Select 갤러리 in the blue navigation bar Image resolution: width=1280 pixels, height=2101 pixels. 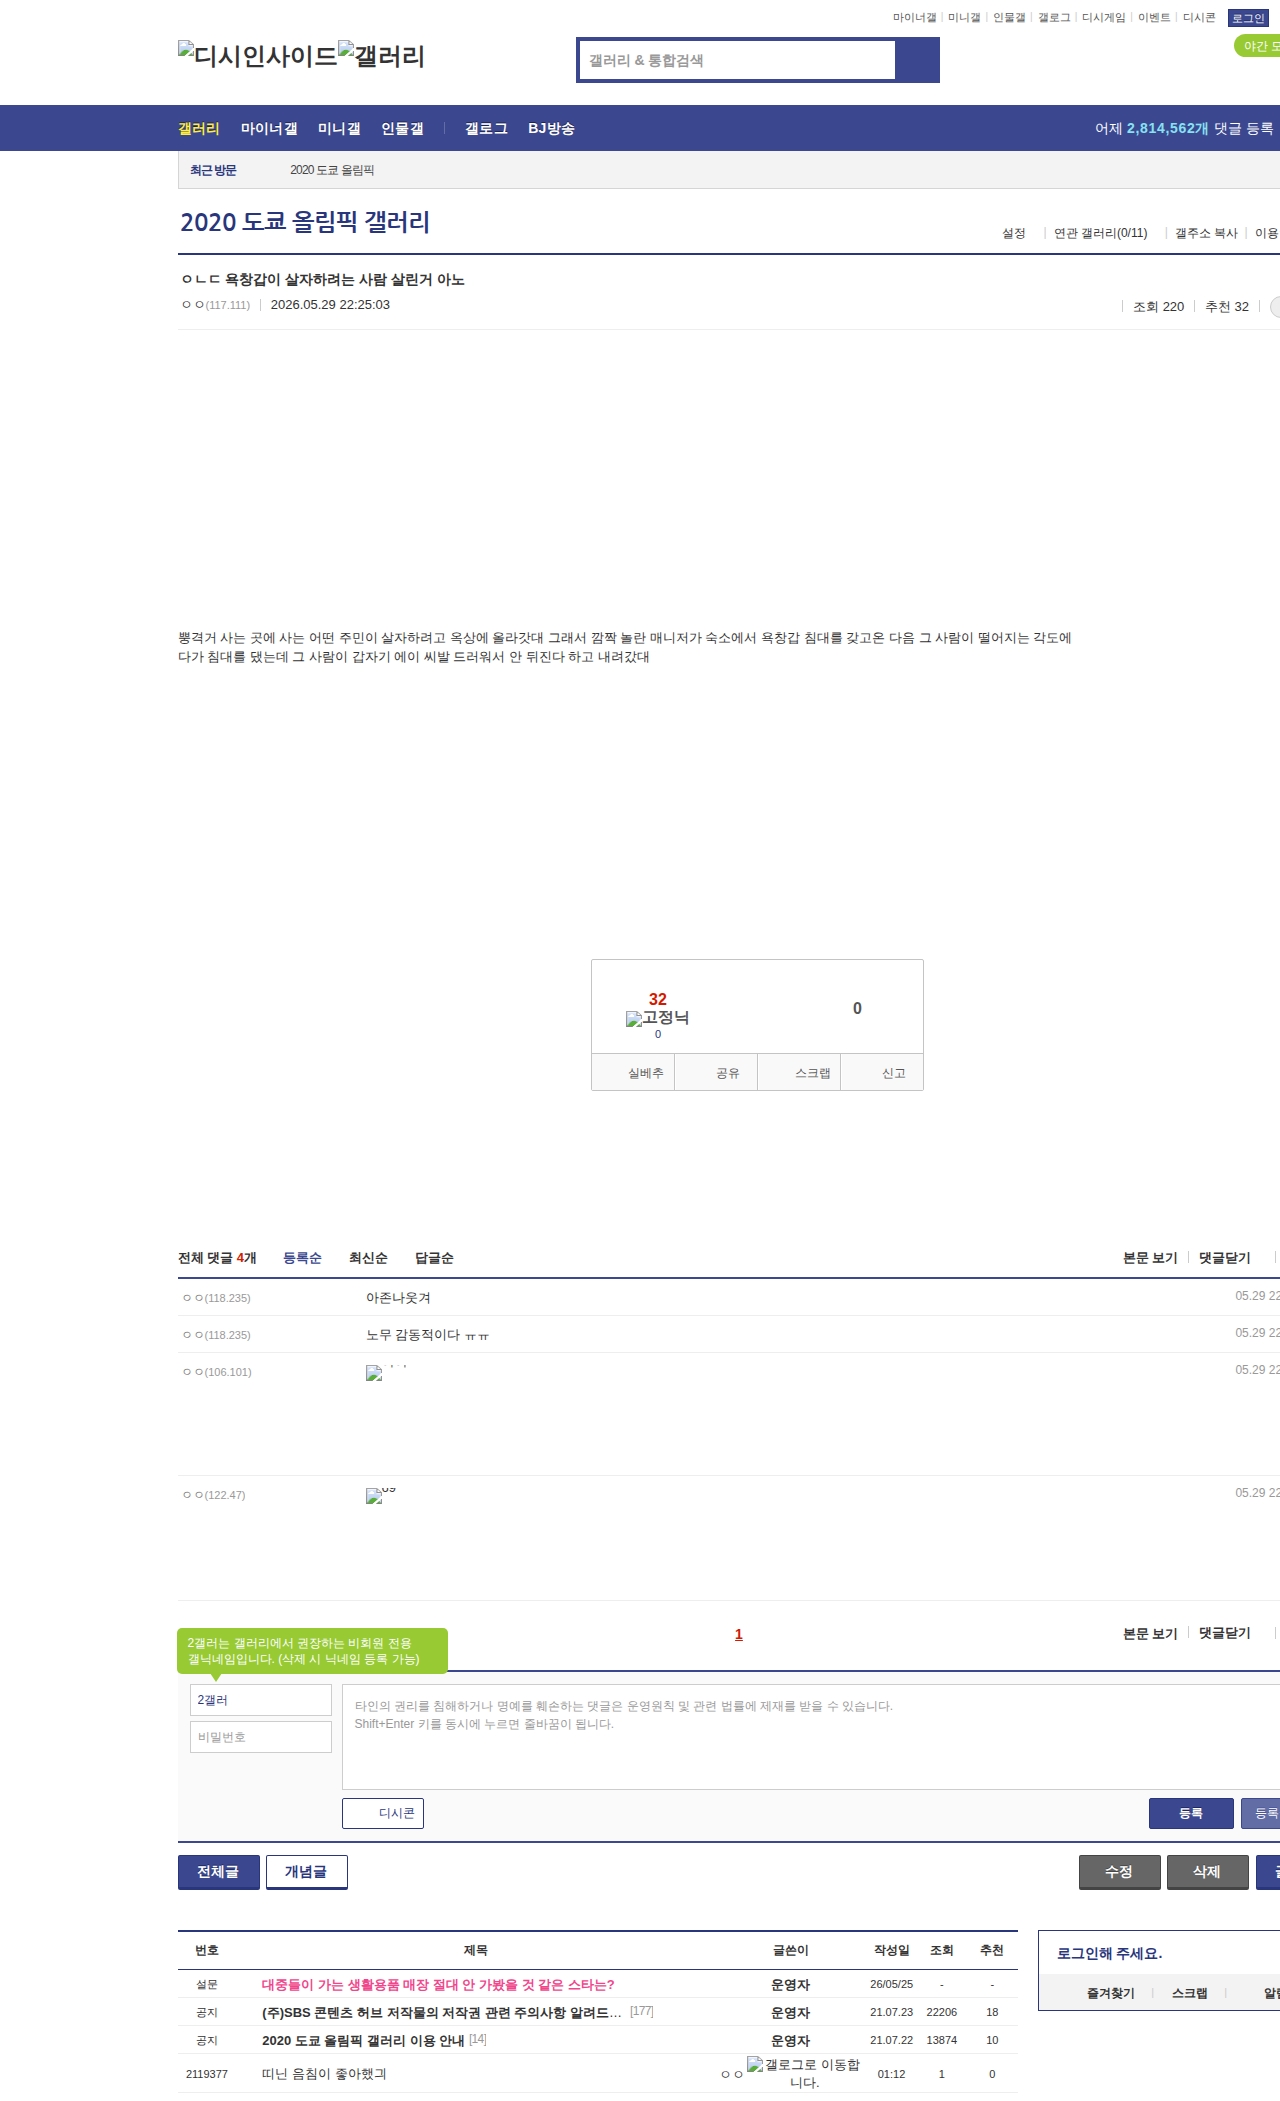(199, 129)
